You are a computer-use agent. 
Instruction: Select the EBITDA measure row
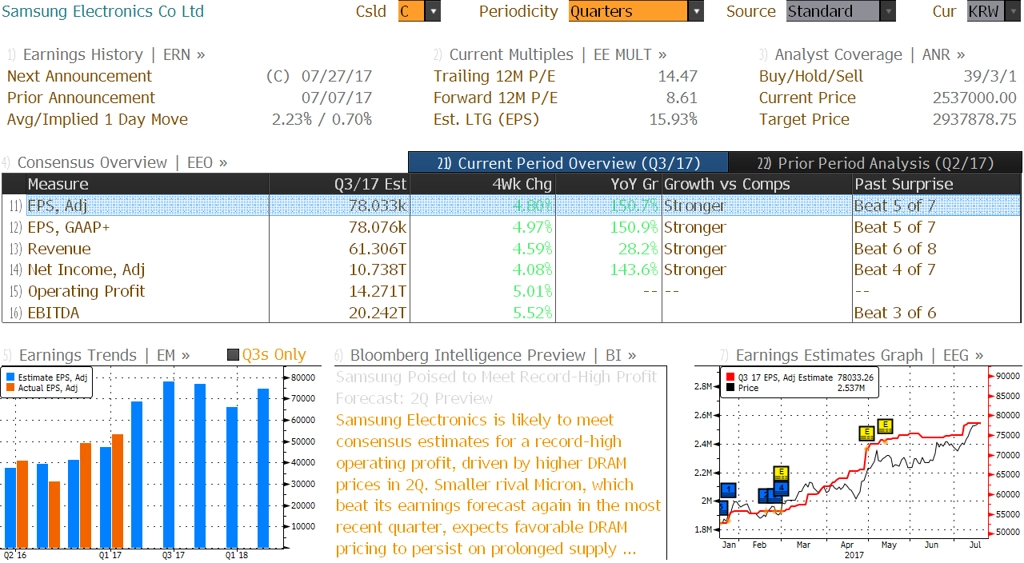[511, 313]
